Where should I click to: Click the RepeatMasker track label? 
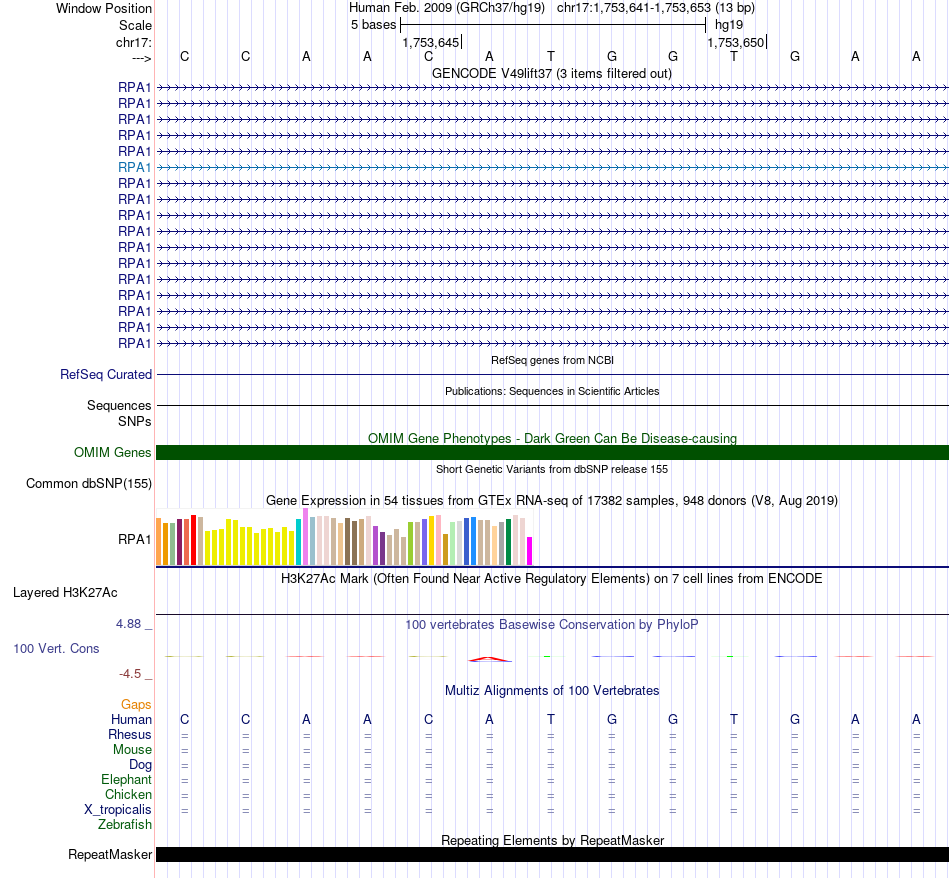tap(110, 854)
